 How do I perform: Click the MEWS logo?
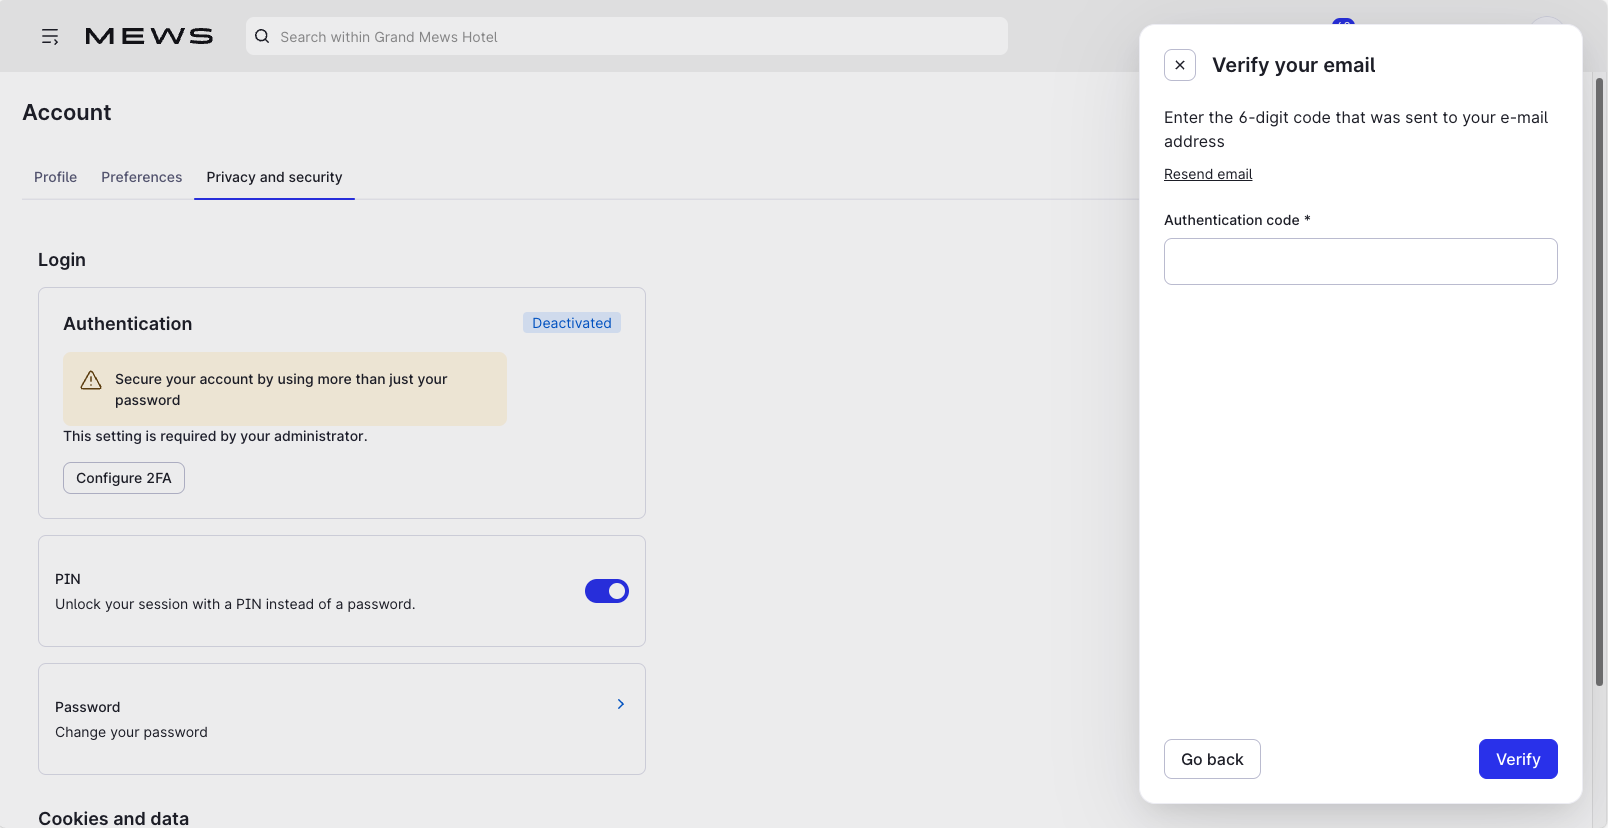click(149, 37)
